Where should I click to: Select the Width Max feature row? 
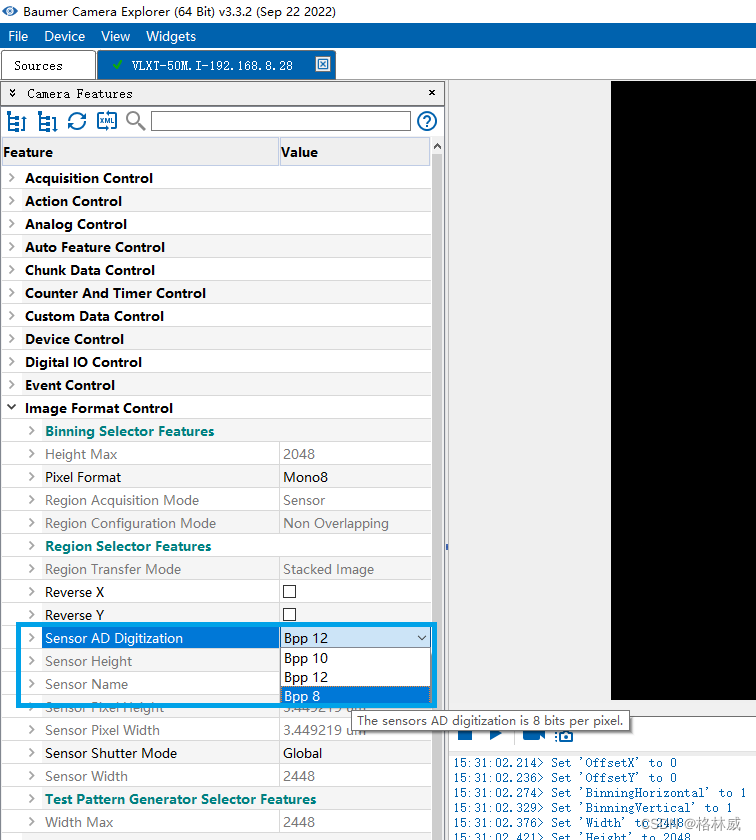pyautogui.click(x=216, y=822)
